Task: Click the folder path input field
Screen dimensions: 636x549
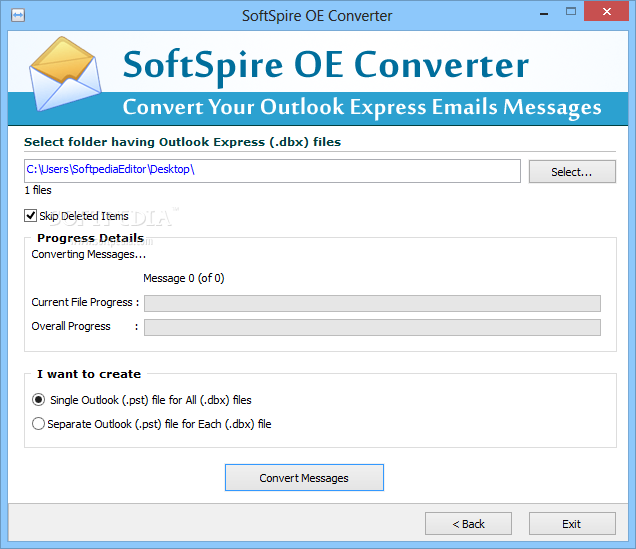Action: [272, 171]
